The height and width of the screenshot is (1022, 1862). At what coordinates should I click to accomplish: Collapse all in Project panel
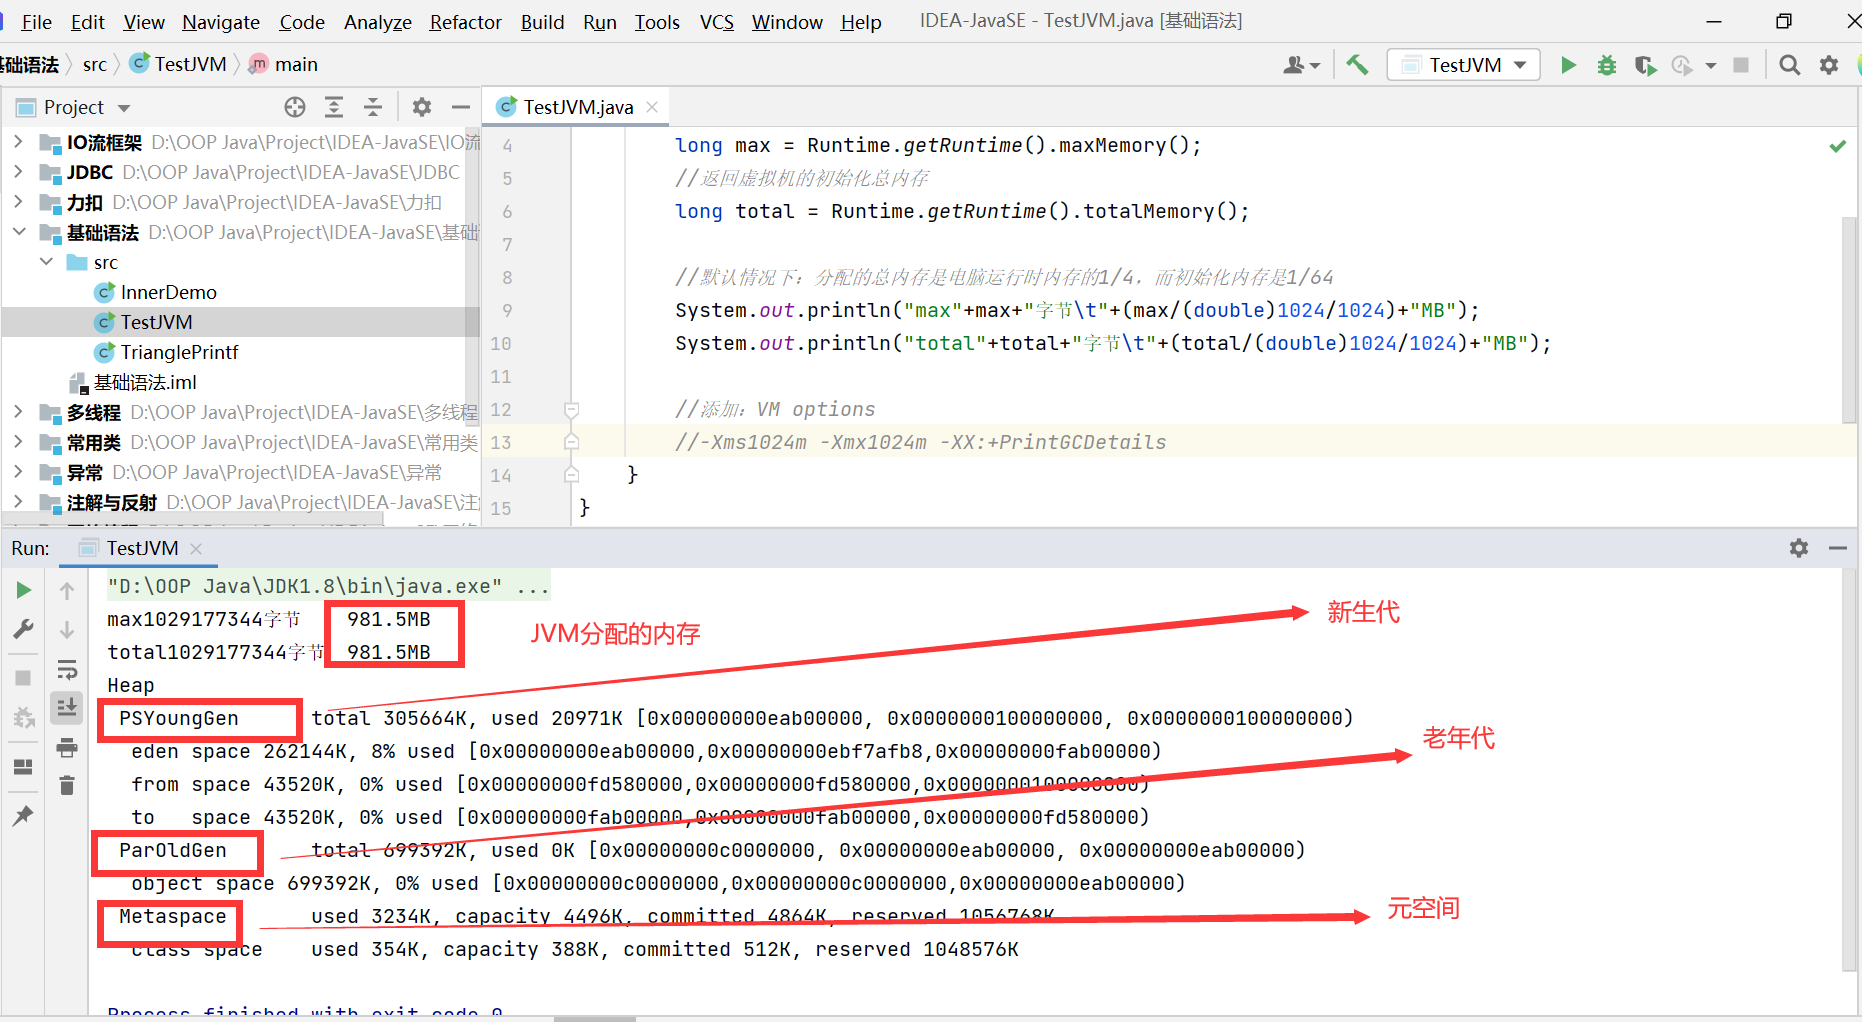[x=373, y=107]
